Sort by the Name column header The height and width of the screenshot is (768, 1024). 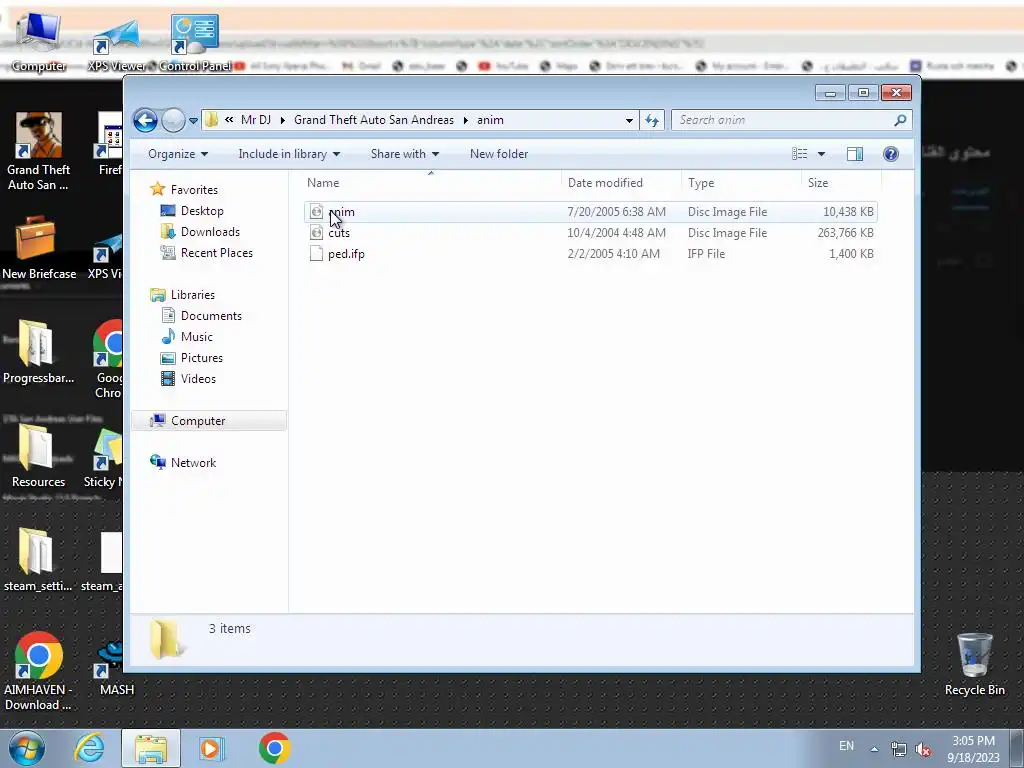[x=431, y=183]
